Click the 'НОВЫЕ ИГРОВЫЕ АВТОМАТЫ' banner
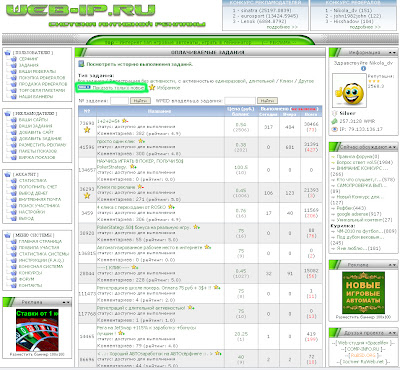Image resolution: width=400 pixels, height=370 pixels. pyautogui.click(x=363, y=293)
